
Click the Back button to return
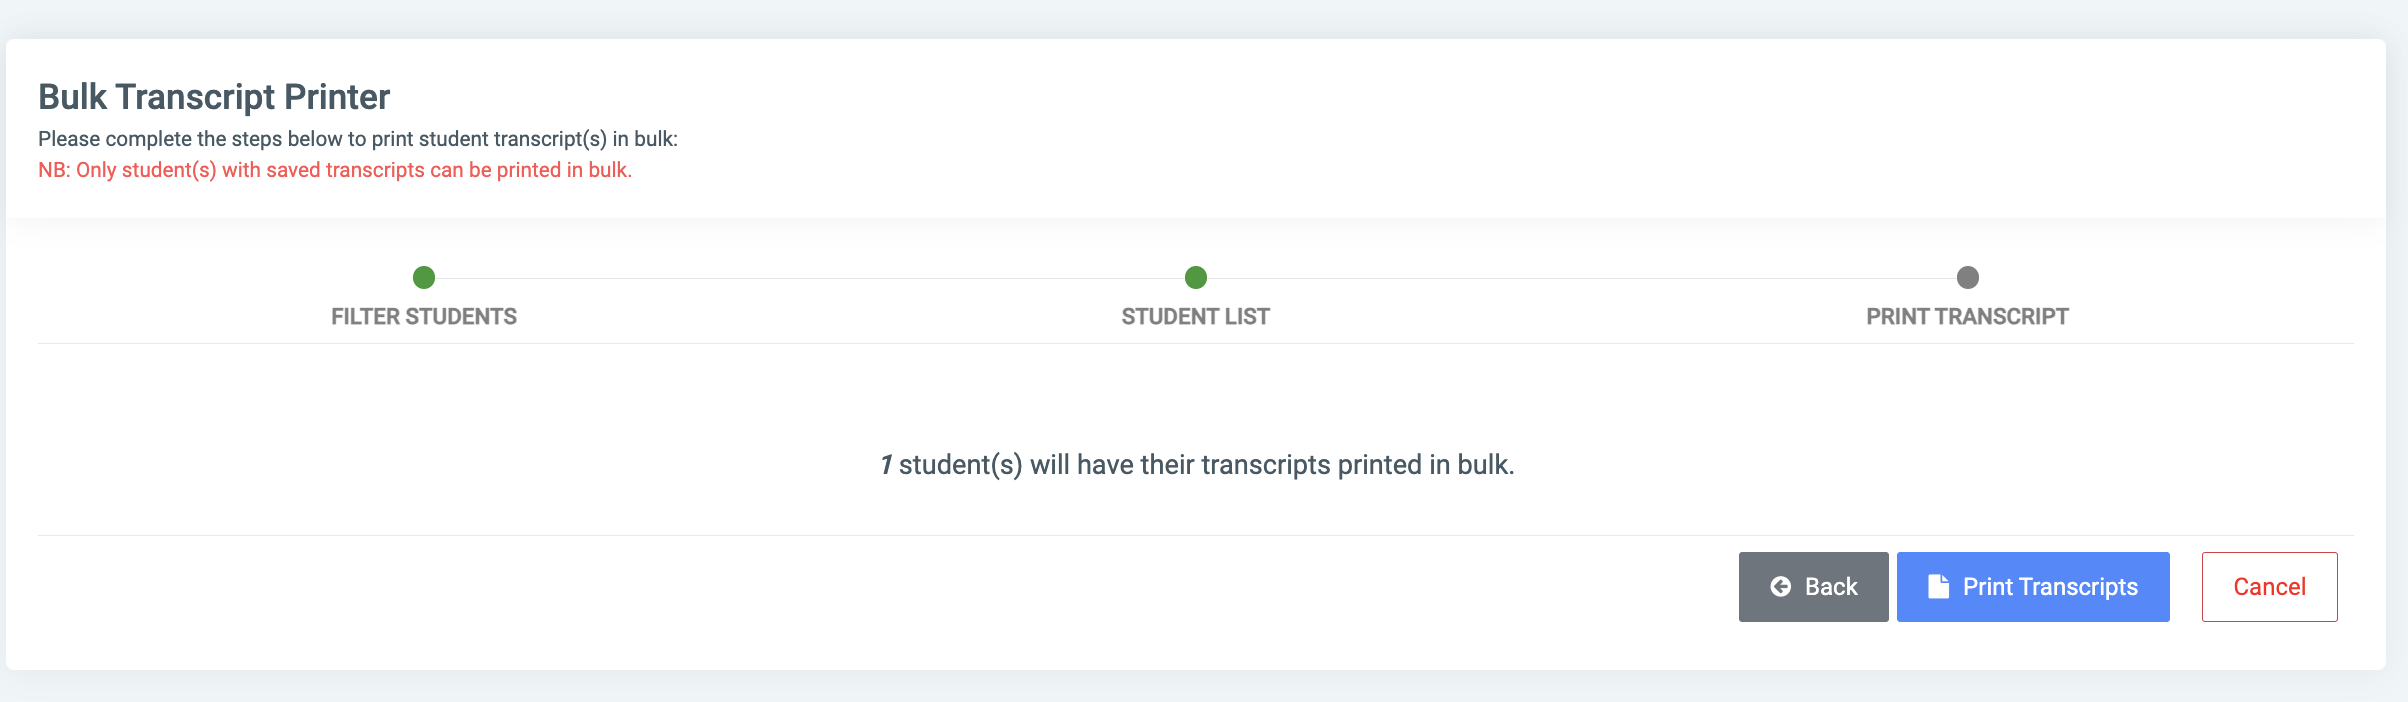[x=1813, y=587]
